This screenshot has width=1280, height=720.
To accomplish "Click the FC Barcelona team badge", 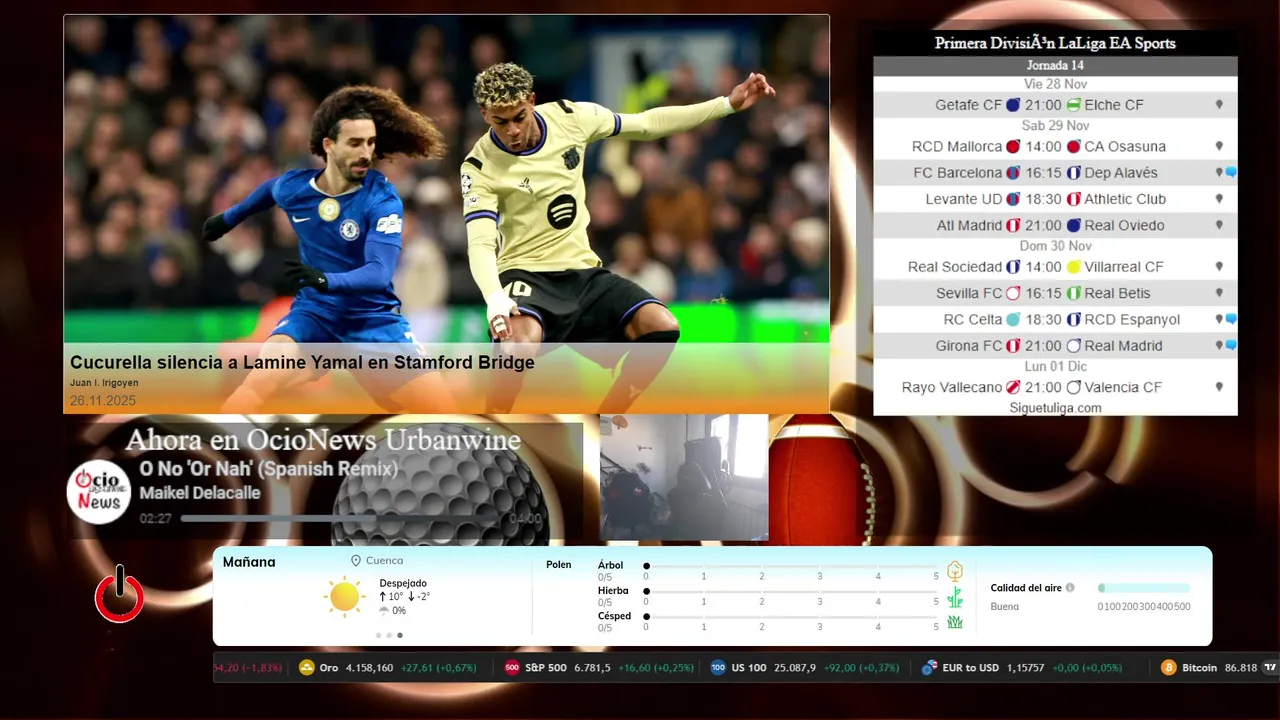I will click(x=1013, y=173).
